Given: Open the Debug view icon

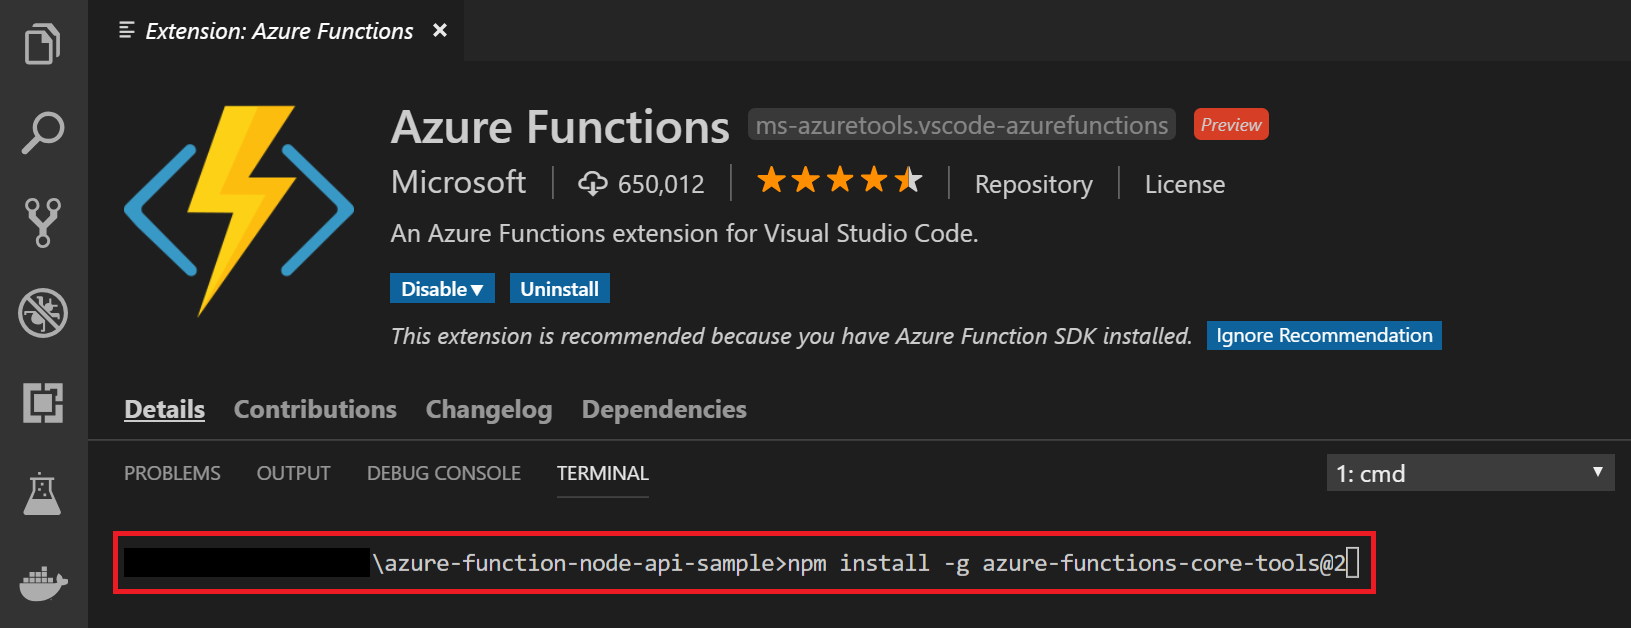Looking at the screenshot, I should coord(43,313).
